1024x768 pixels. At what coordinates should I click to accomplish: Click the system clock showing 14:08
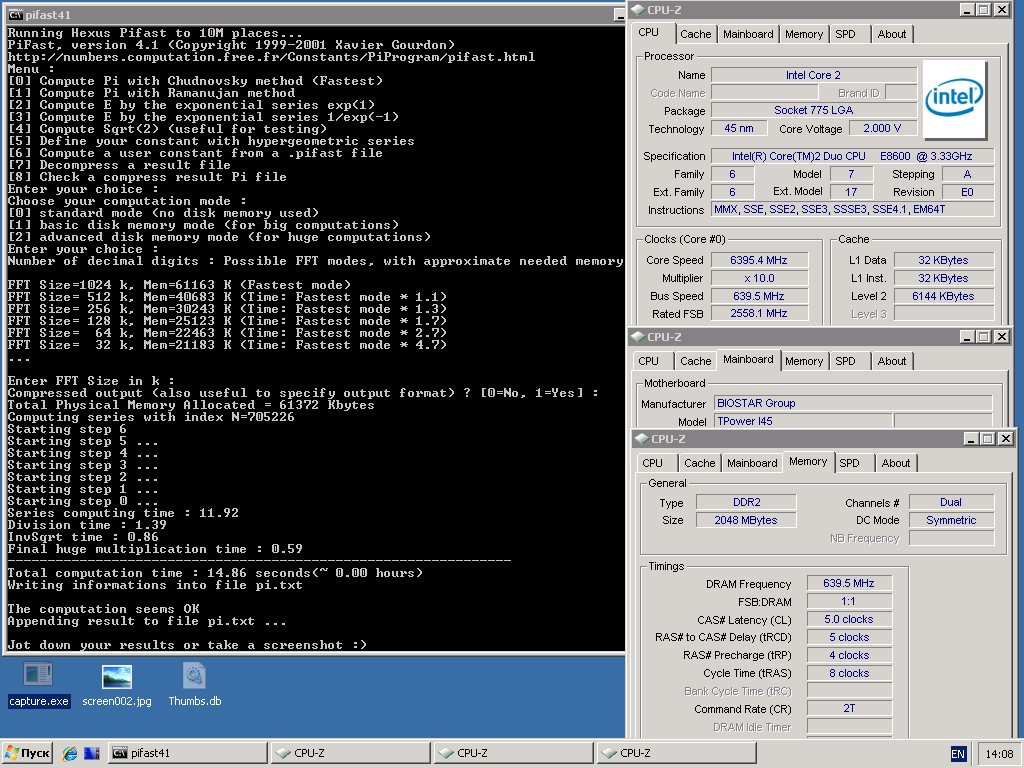point(999,754)
